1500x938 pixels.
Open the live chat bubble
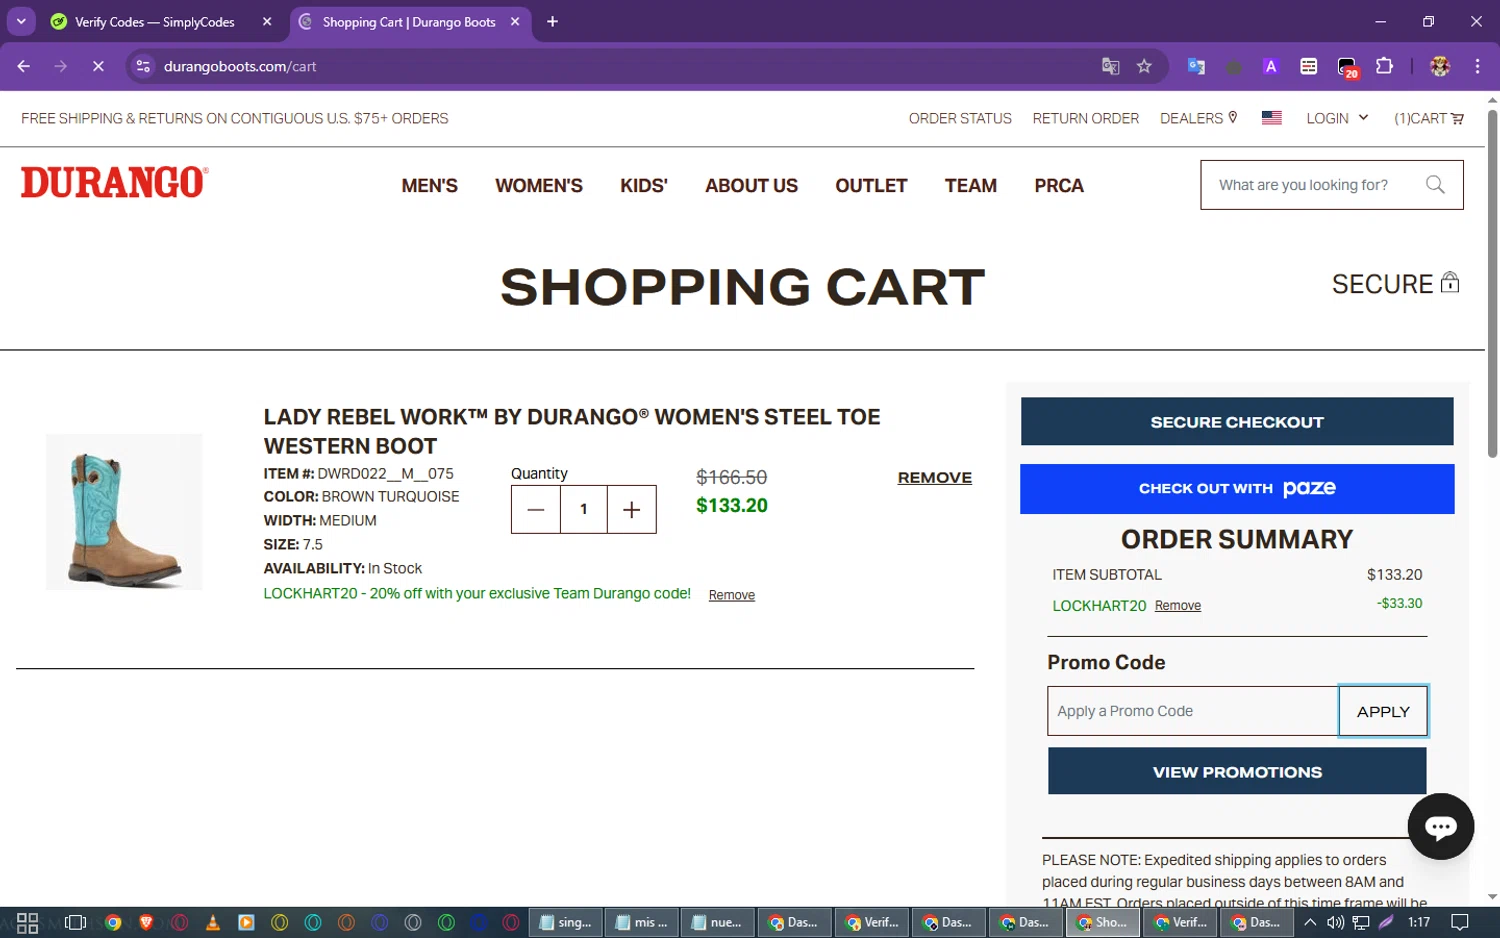[x=1440, y=826]
